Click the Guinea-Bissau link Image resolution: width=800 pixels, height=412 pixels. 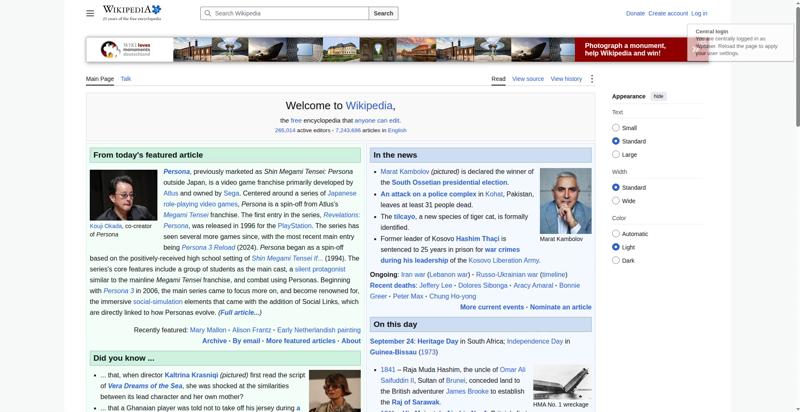[x=393, y=352]
